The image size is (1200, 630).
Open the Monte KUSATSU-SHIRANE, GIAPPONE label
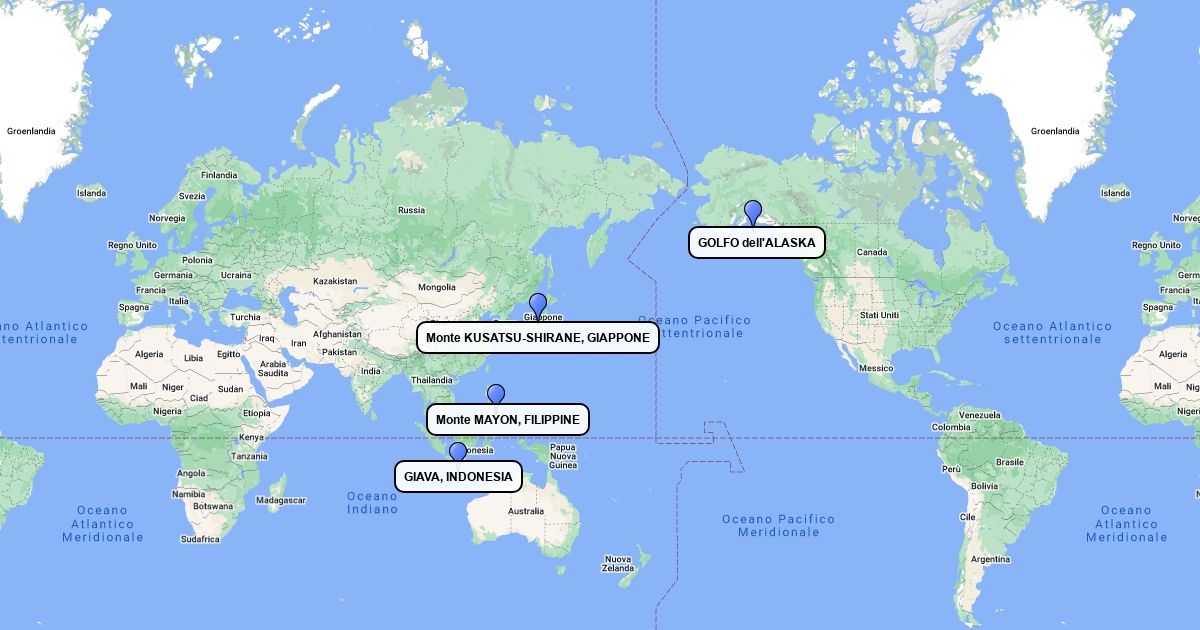point(538,337)
